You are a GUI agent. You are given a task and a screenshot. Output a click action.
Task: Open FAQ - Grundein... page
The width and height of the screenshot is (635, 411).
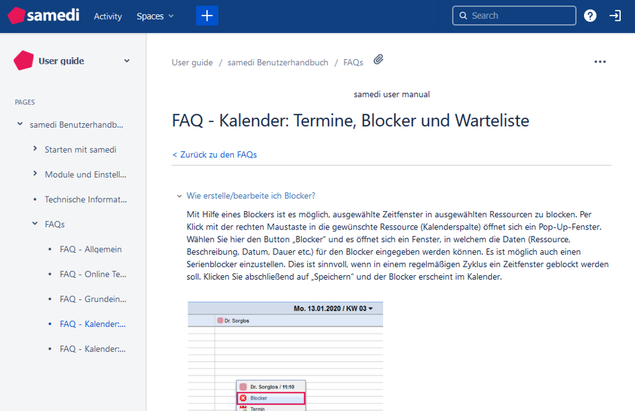[x=93, y=299]
